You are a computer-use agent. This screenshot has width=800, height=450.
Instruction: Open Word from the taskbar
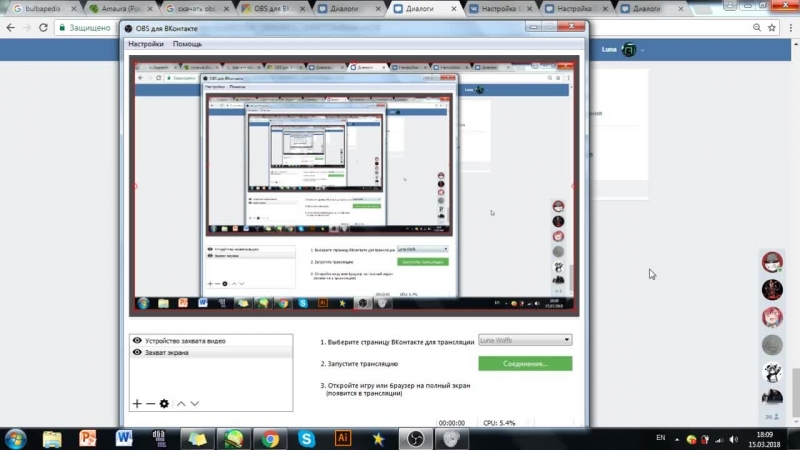(x=124, y=439)
